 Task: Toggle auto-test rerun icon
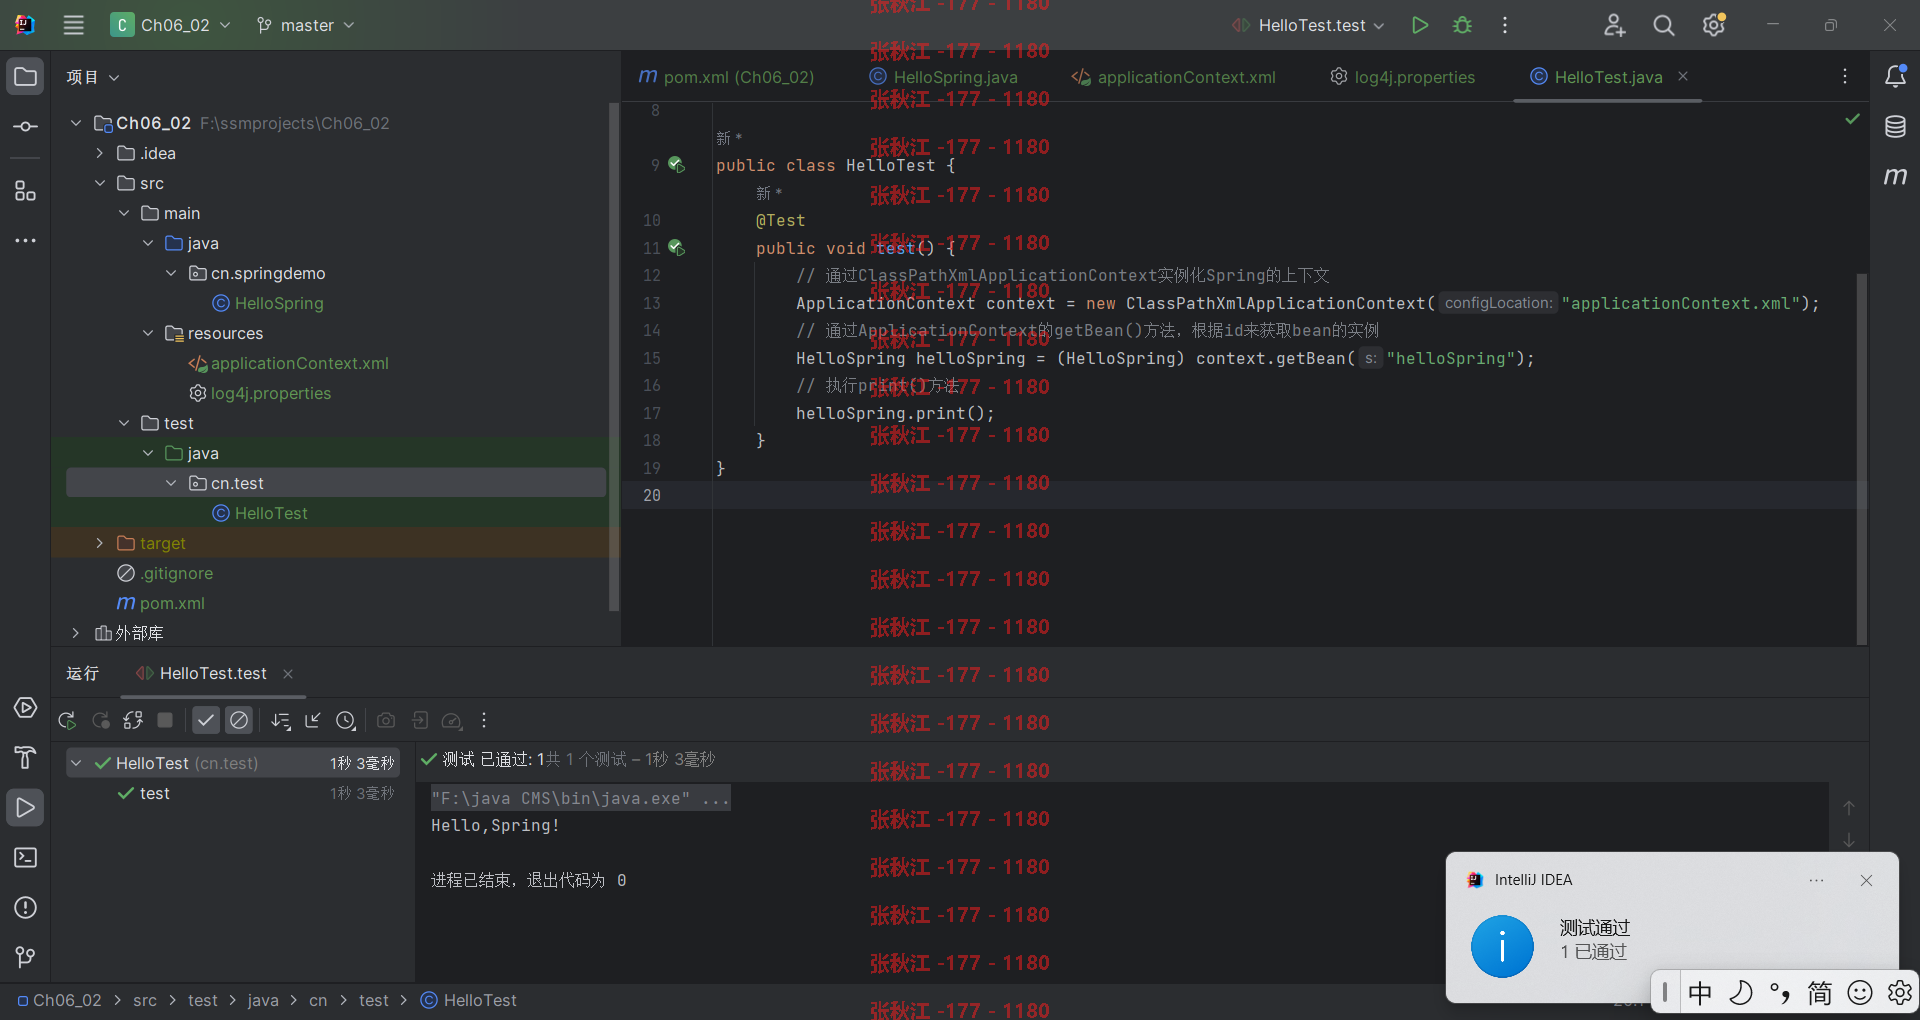133,720
